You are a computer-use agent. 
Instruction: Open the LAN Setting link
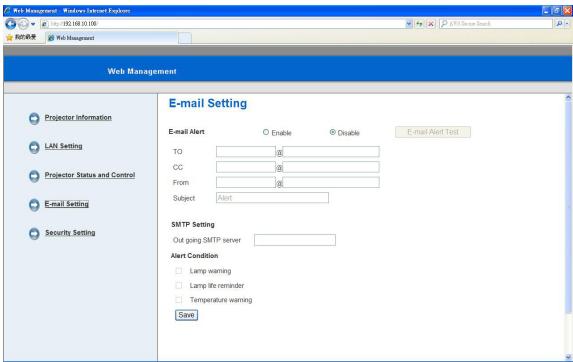pos(63,146)
